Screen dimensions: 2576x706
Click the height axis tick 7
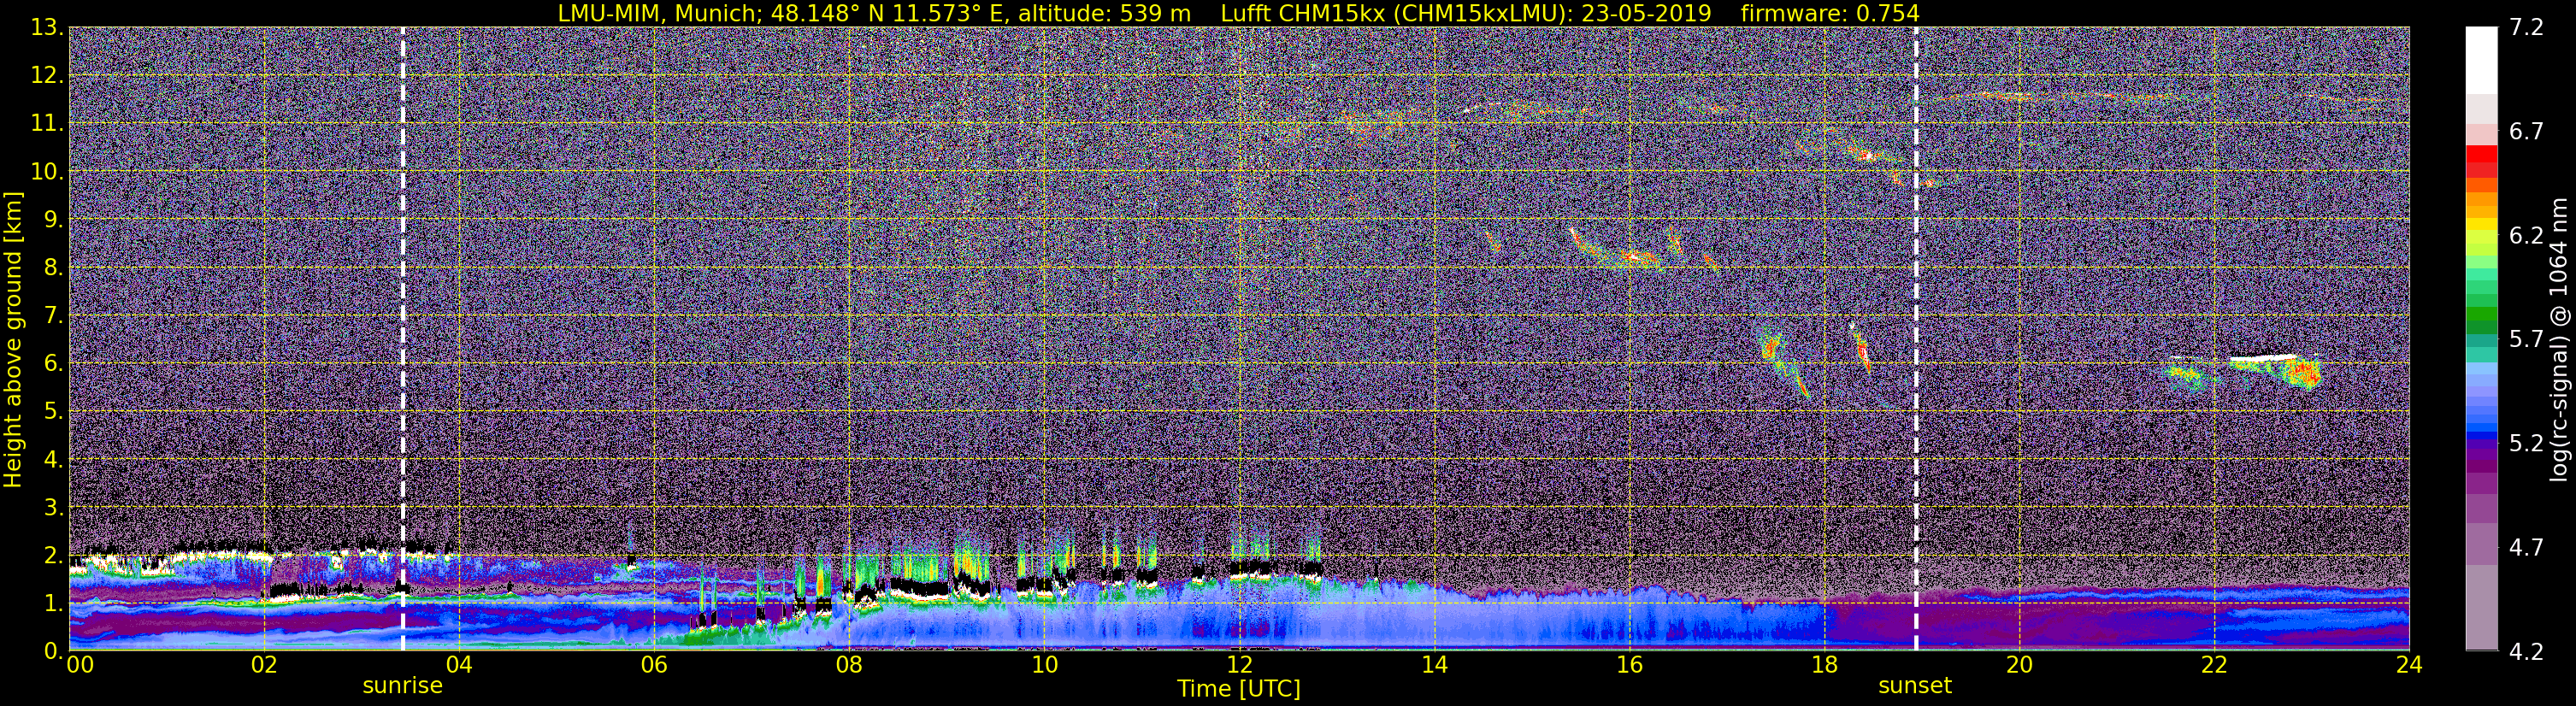click(52, 315)
